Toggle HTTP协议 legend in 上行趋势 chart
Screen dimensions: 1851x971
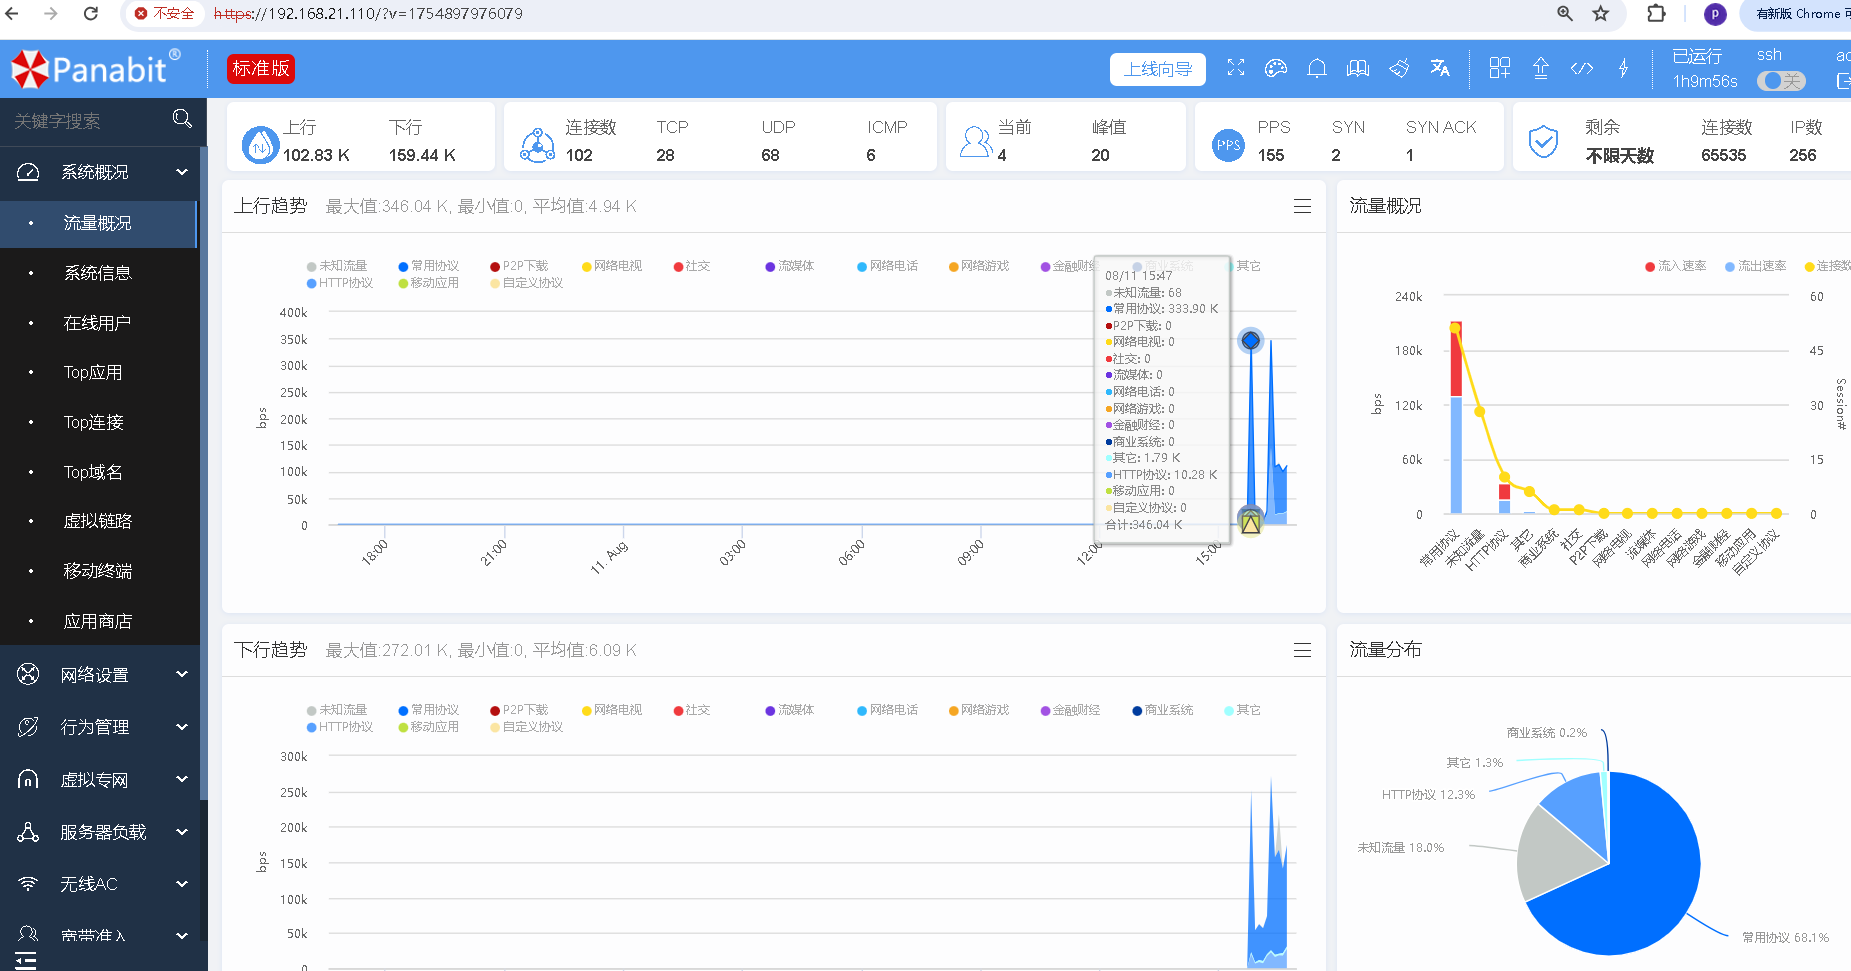click(x=340, y=283)
